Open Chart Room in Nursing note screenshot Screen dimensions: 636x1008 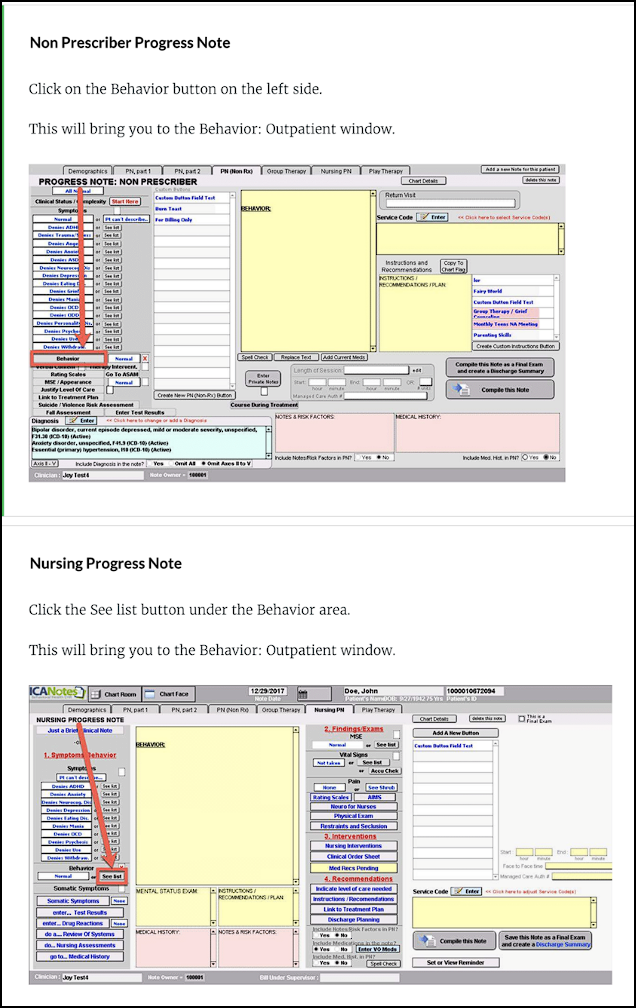[x=114, y=694]
